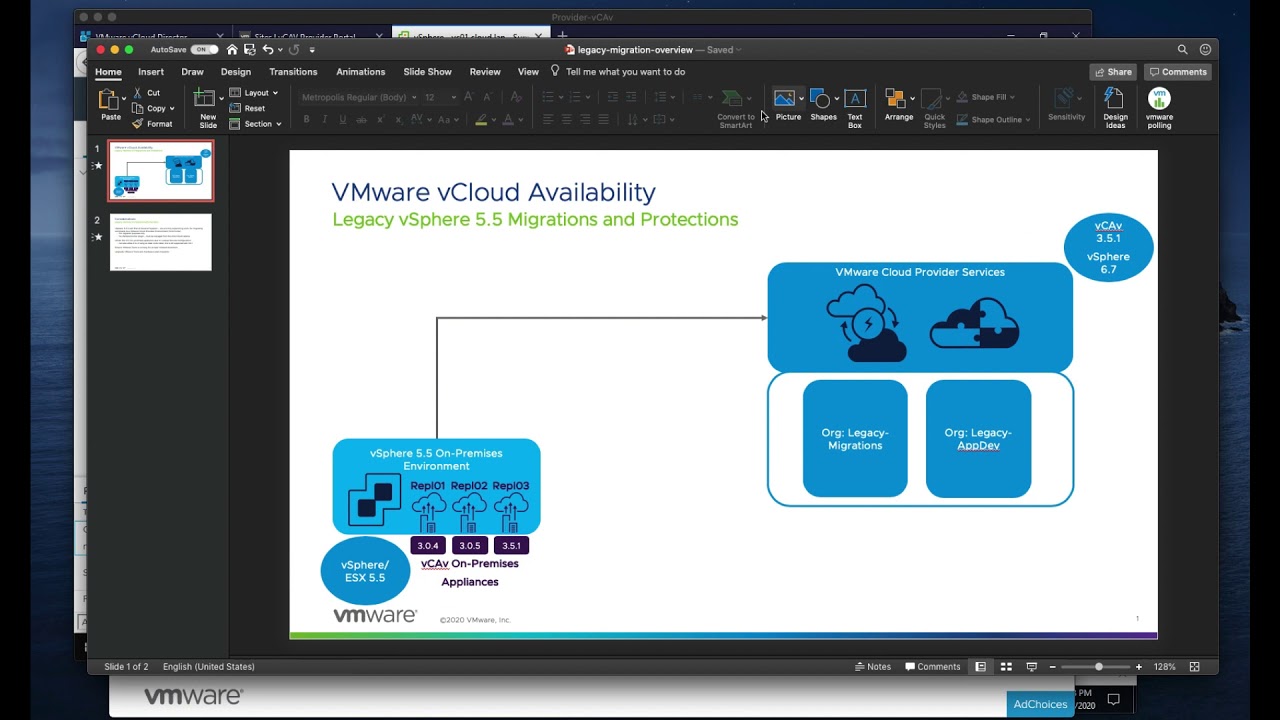The height and width of the screenshot is (720, 1280).
Task: Toggle the AutoSave switch
Action: (x=204, y=50)
